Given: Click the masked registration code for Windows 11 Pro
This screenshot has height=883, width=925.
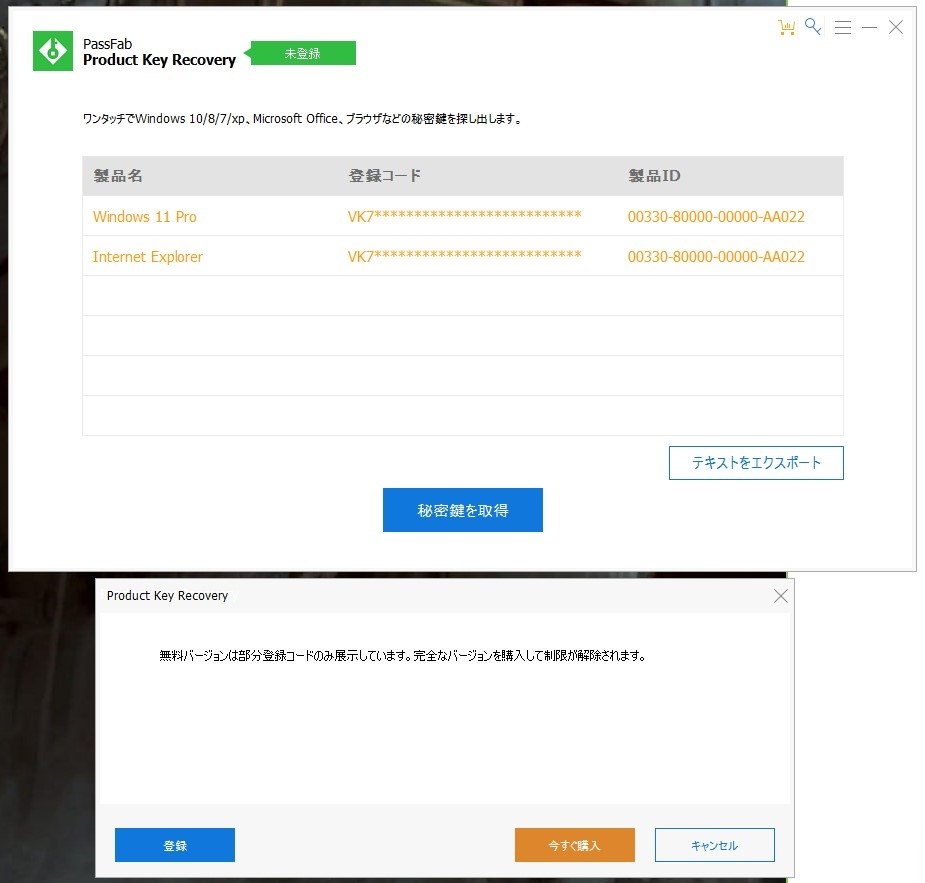Looking at the screenshot, I should pyautogui.click(x=464, y=216).
